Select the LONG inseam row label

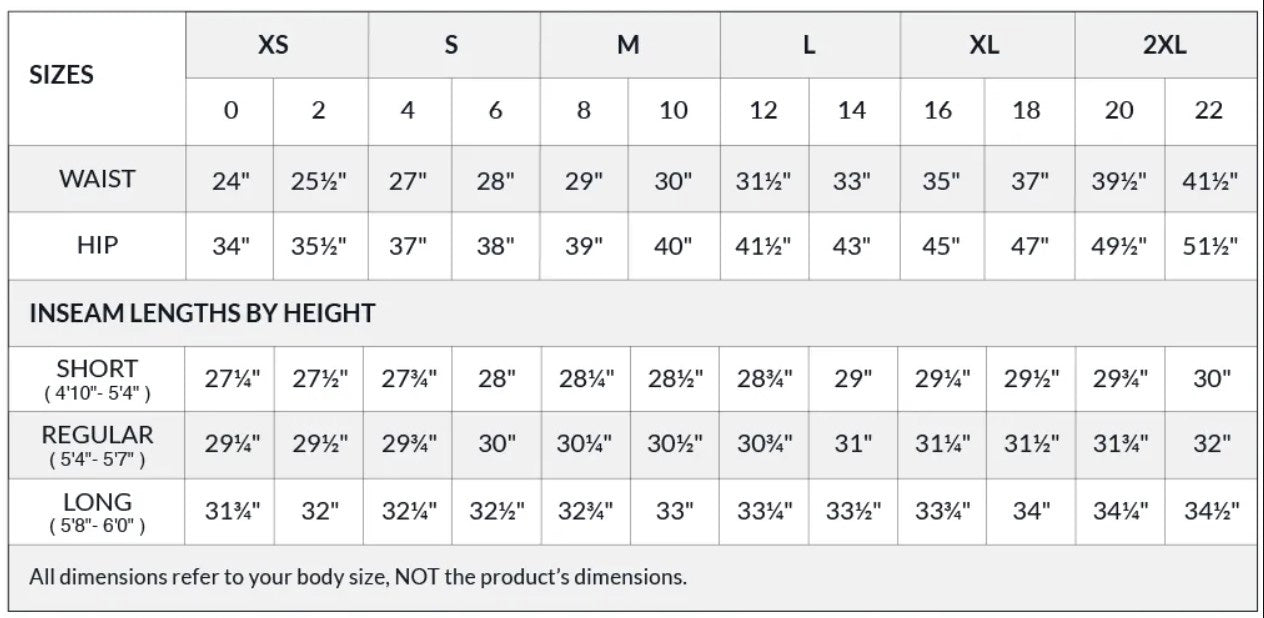point(97,510)
